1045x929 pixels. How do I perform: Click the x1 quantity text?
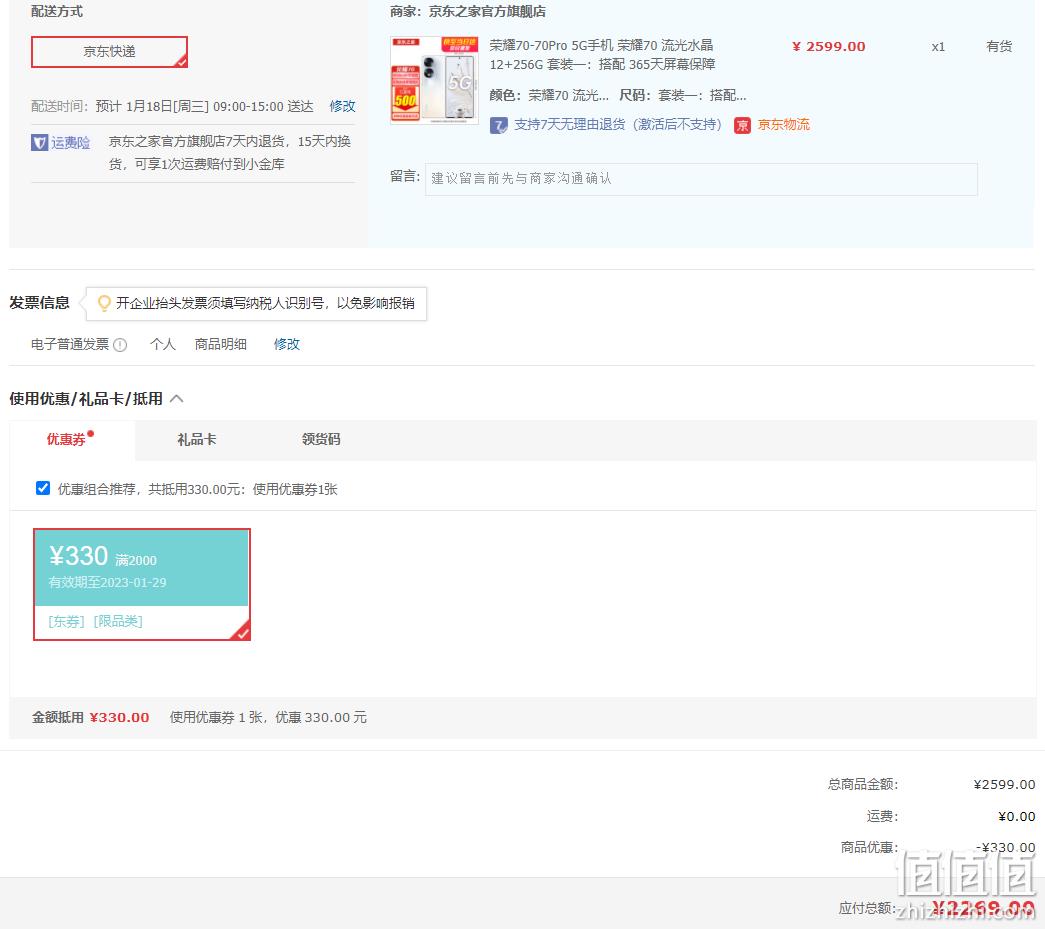[938, 47]
